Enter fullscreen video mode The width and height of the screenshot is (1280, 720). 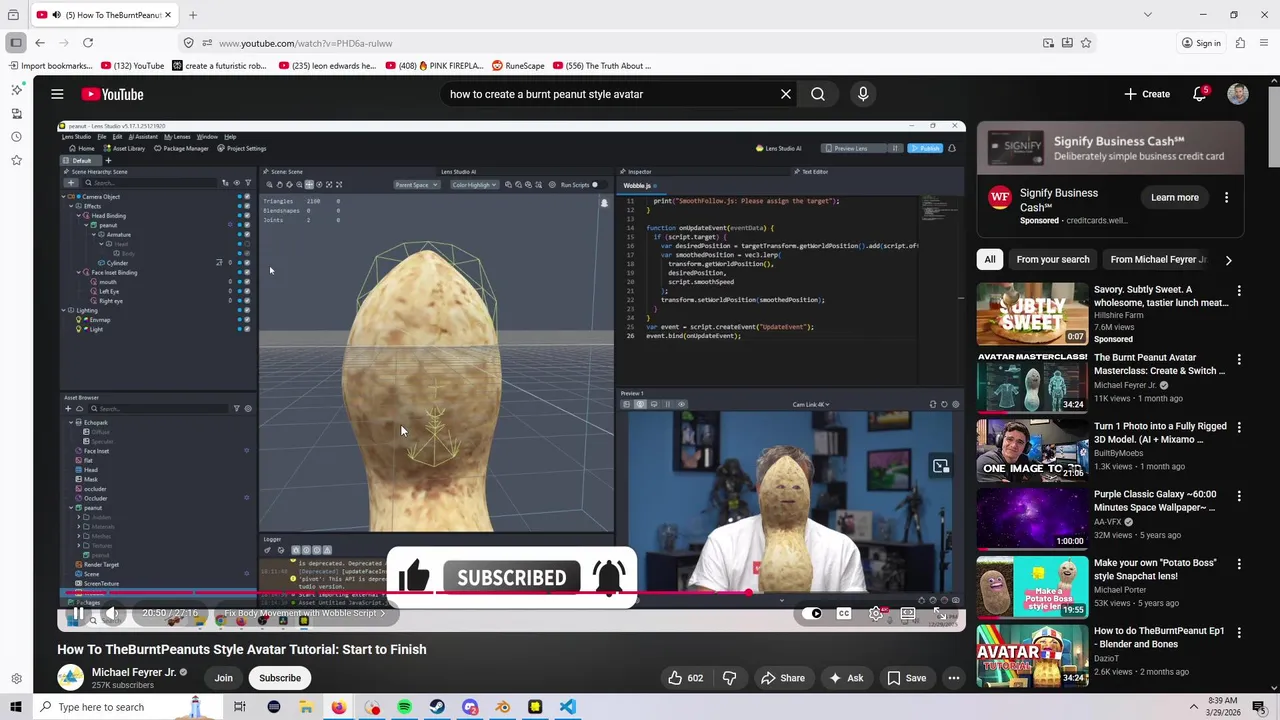(x=940, y=614)
